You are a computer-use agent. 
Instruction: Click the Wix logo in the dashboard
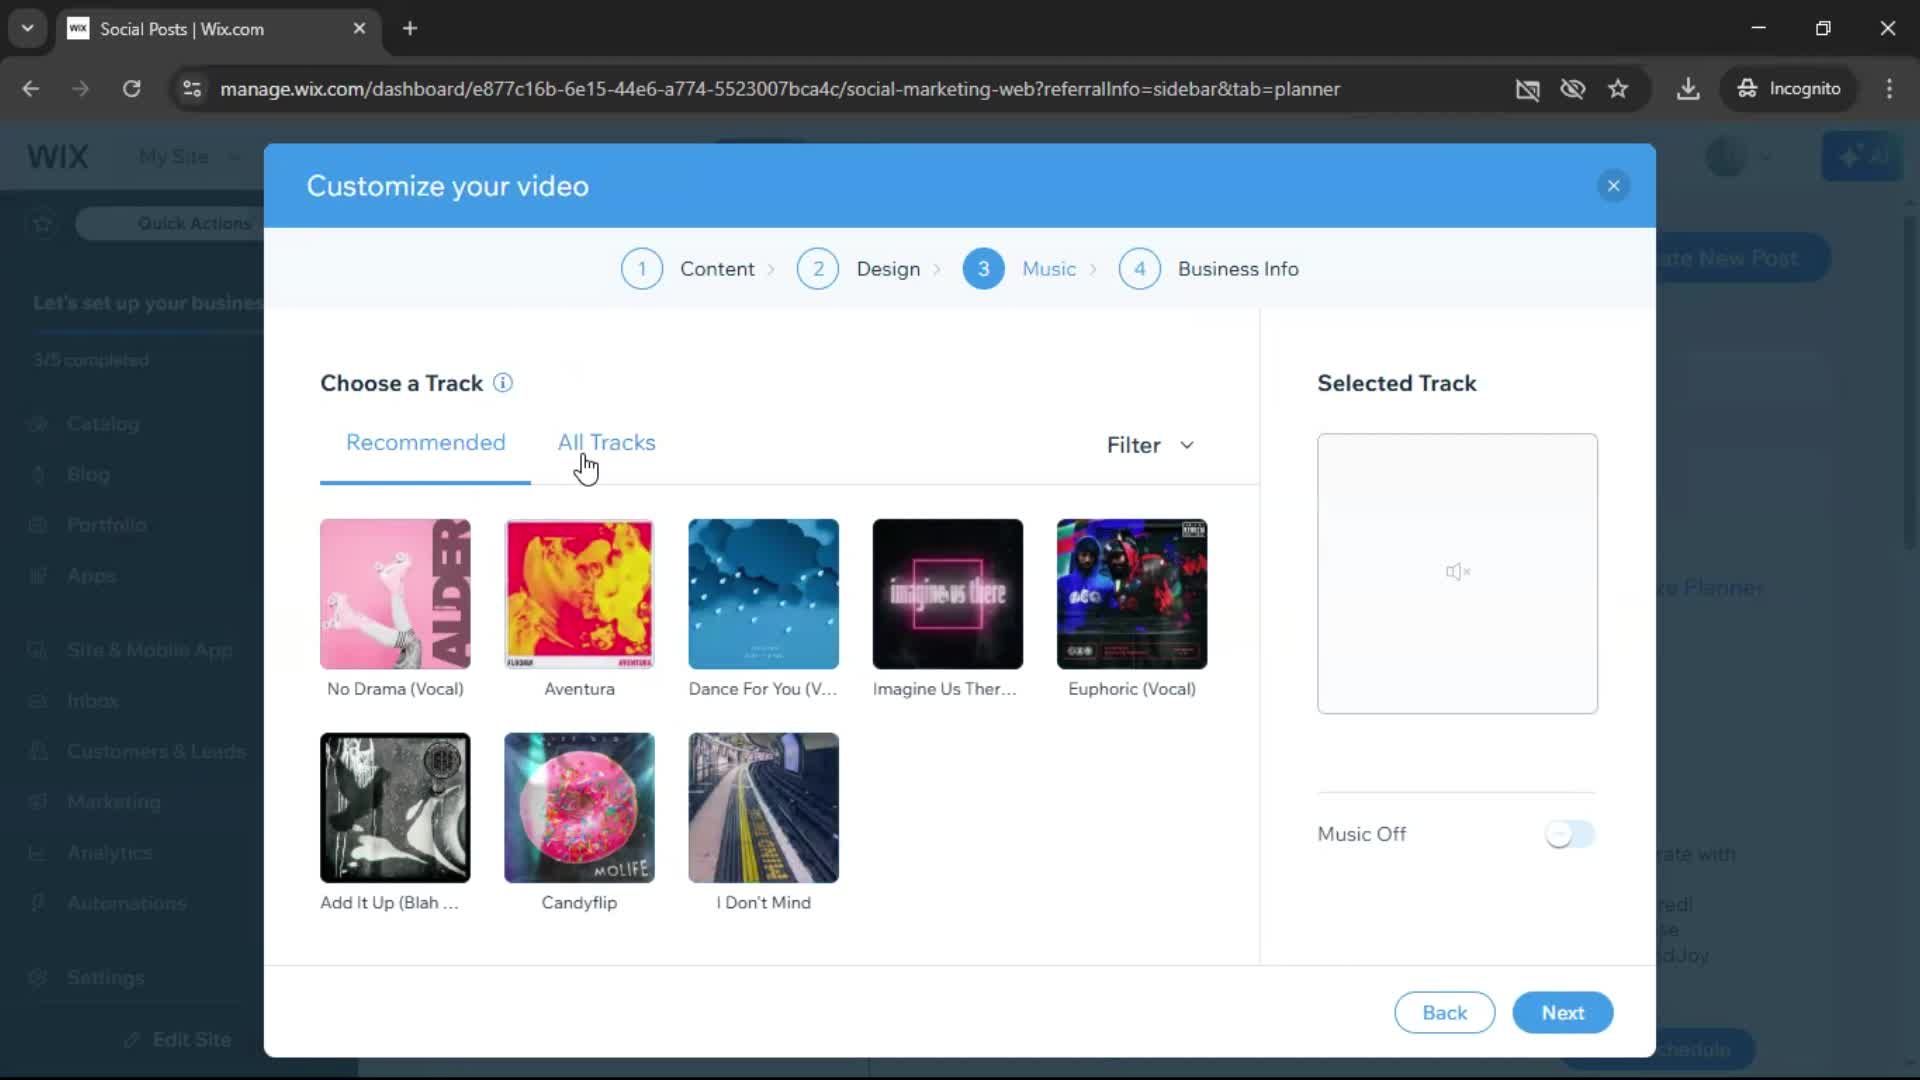pos(57,157)
